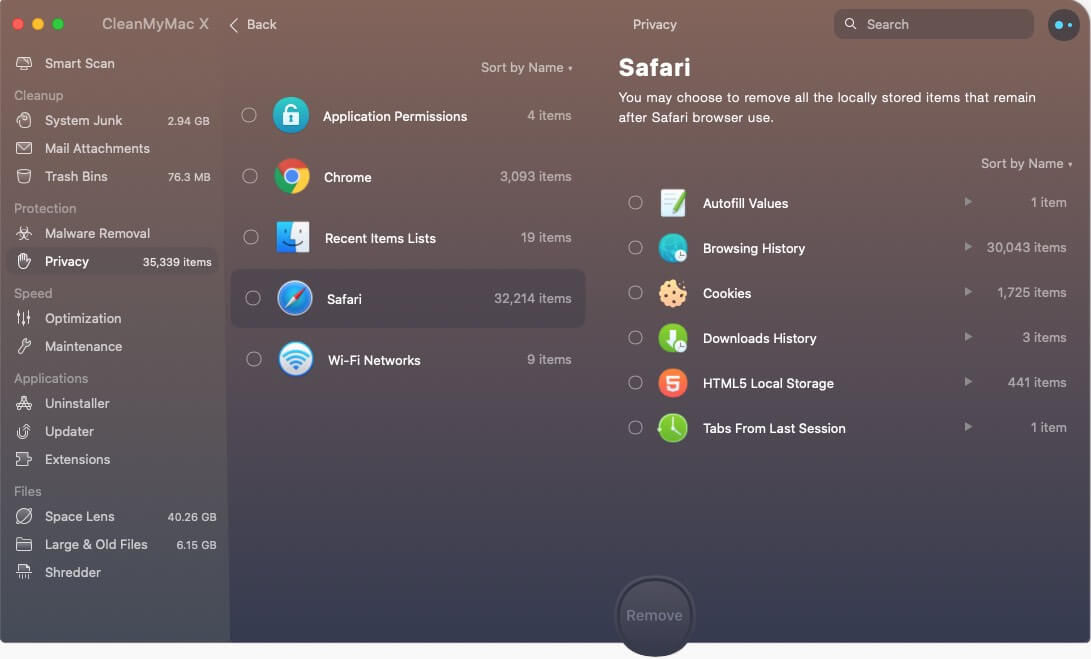Viewport: 1091px width, 659px height.
Task: Expand the Browsing History disclosure triangle
Action: click(968, 247)
